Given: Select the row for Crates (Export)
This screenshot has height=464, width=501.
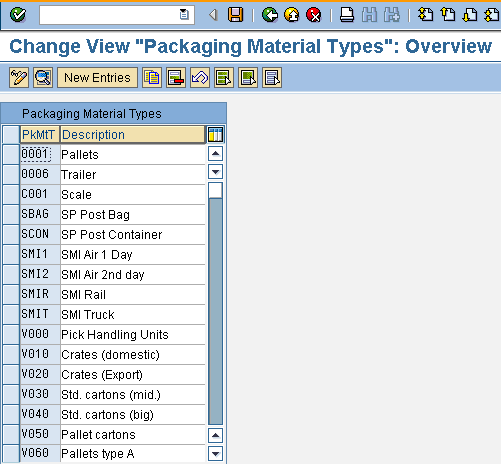Looking at the screenshot, I should 11,374.
